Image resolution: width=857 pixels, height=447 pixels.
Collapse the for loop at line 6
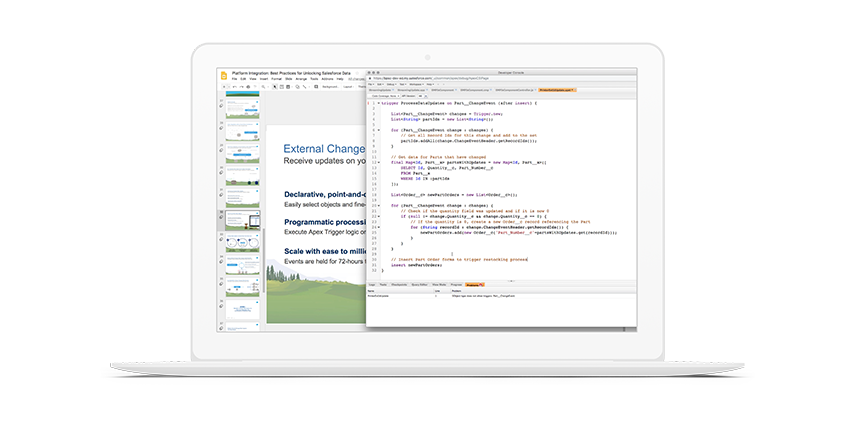(x=378, y=130)
